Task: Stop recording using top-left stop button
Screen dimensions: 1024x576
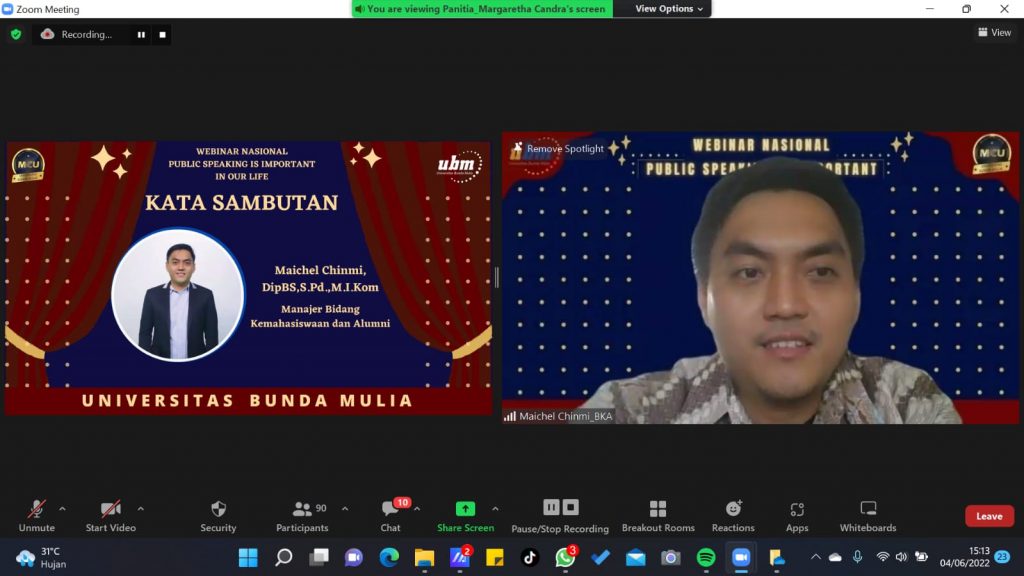Action: (x=163, y=35)
